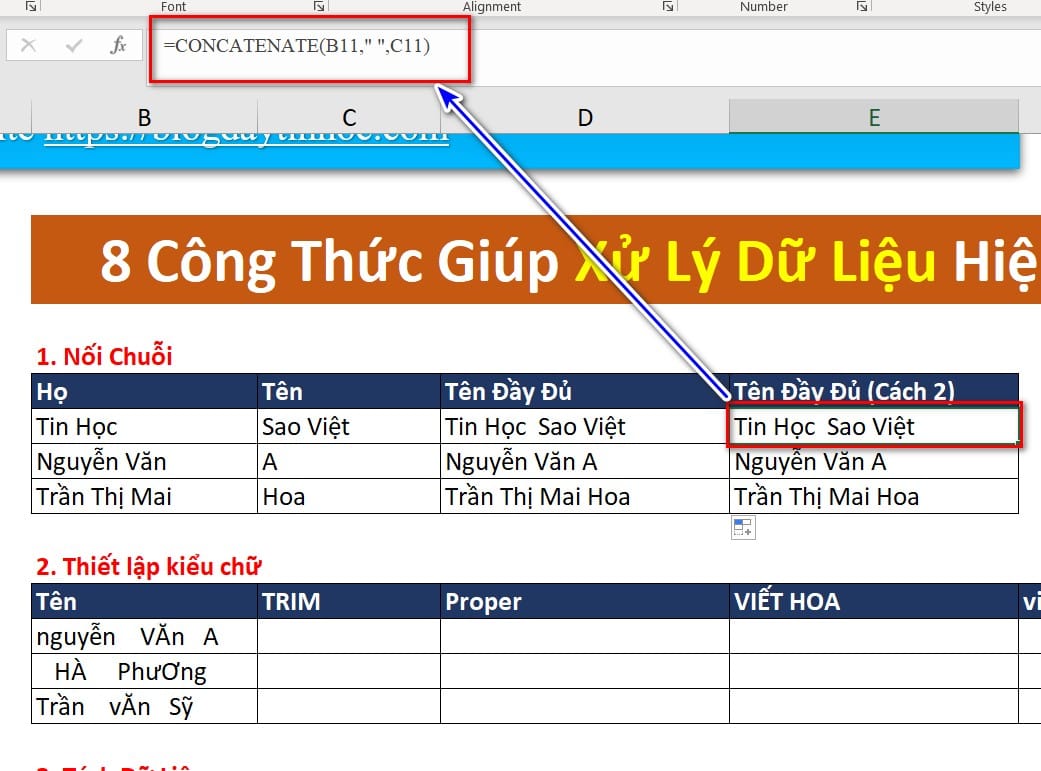Click the second table's 'Tên' header cell
1041x771 pixels.
144,602
